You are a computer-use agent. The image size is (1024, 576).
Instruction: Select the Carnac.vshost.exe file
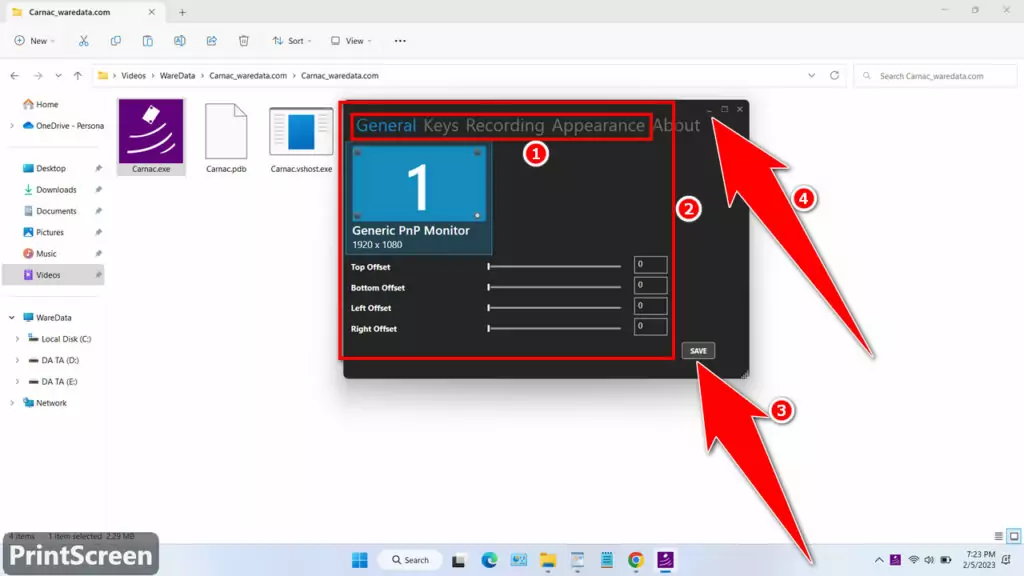tap(301, 138)
